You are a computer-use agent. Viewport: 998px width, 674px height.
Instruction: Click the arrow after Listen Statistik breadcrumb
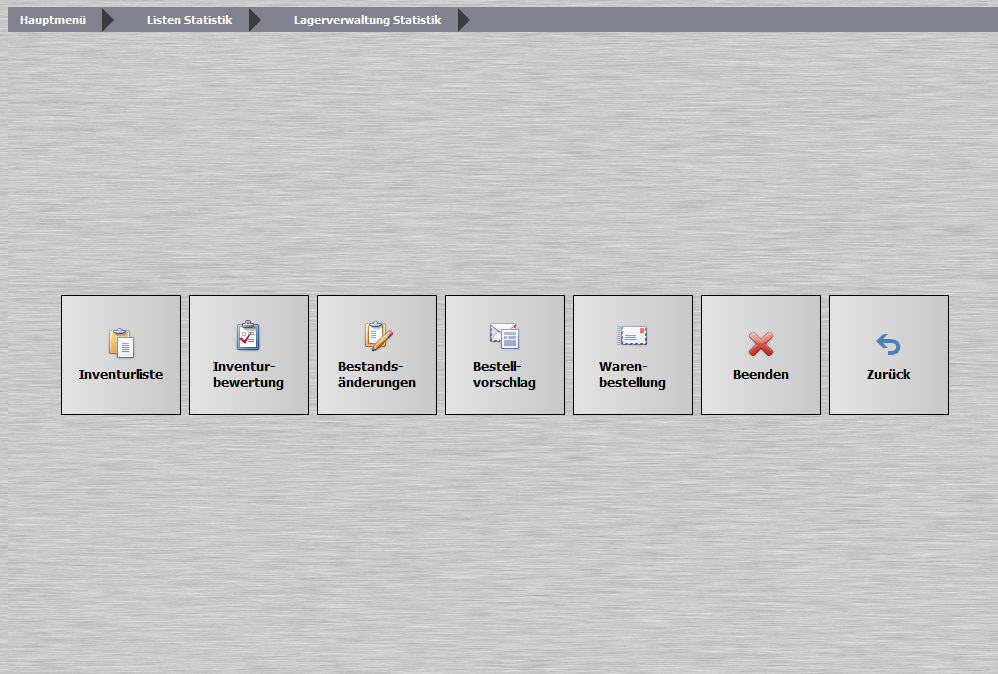(255, 20)
